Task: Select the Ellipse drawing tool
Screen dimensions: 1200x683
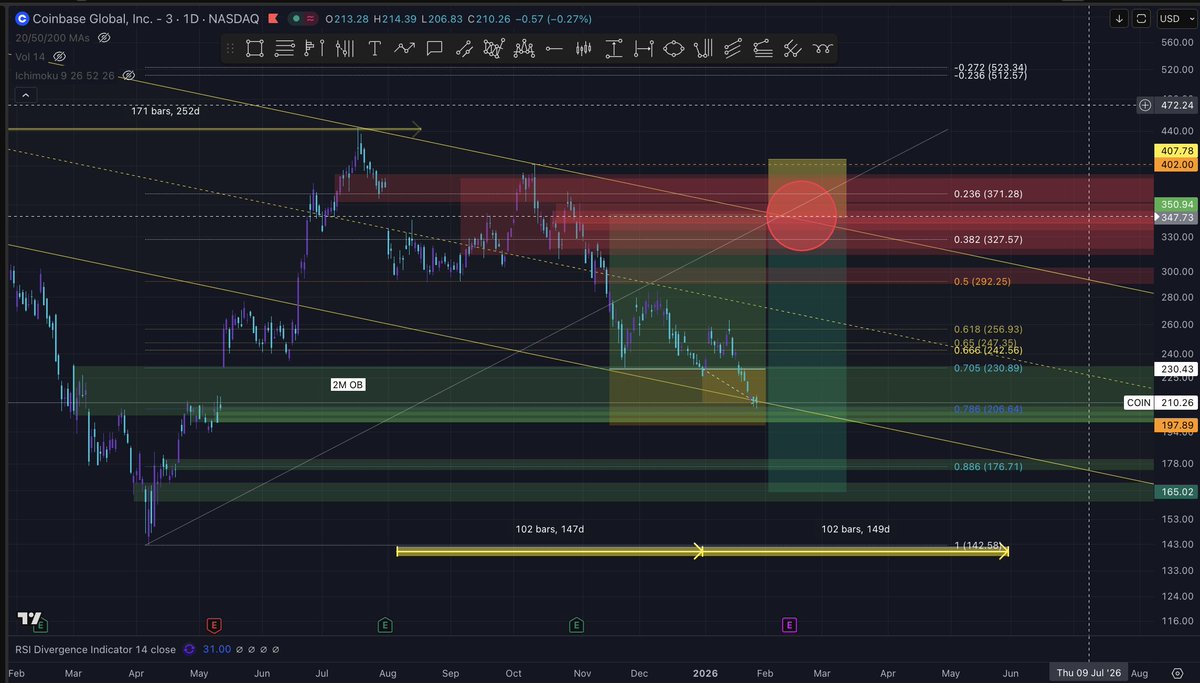Action: pyautogui.click(x=674, y=48)
